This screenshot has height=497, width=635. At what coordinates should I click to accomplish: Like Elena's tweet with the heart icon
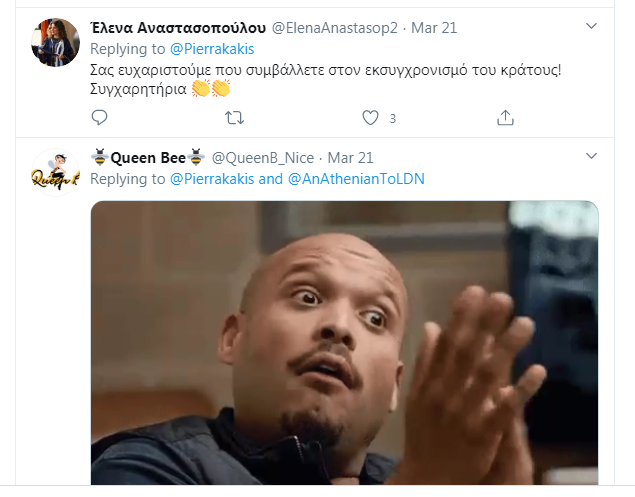pos(370,118)
